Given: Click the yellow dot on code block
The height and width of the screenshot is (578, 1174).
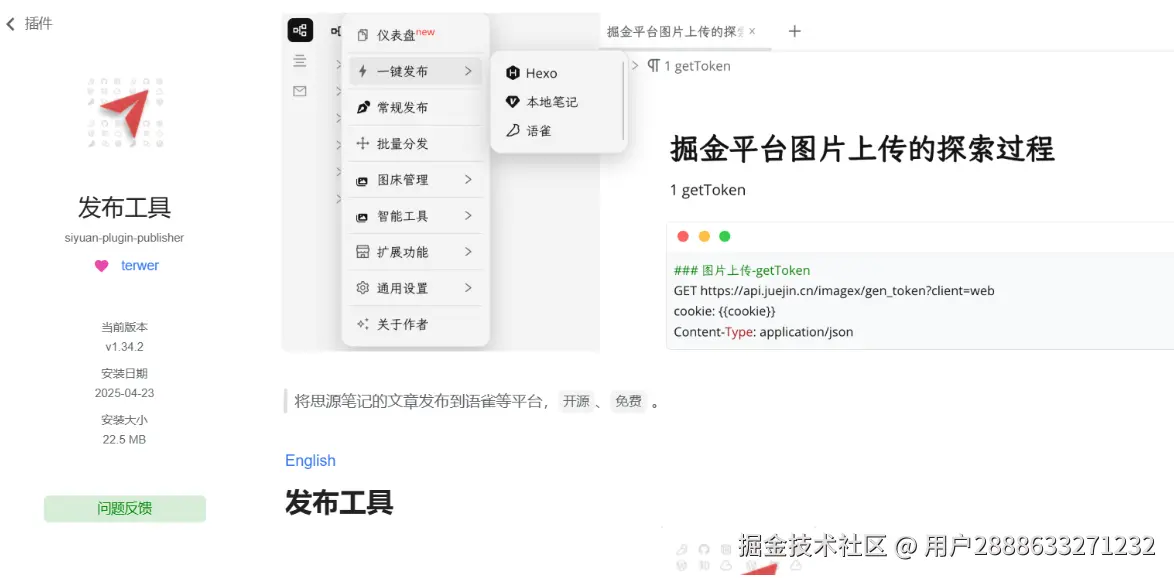Looking at the screenshot, I should click(704, 237).
